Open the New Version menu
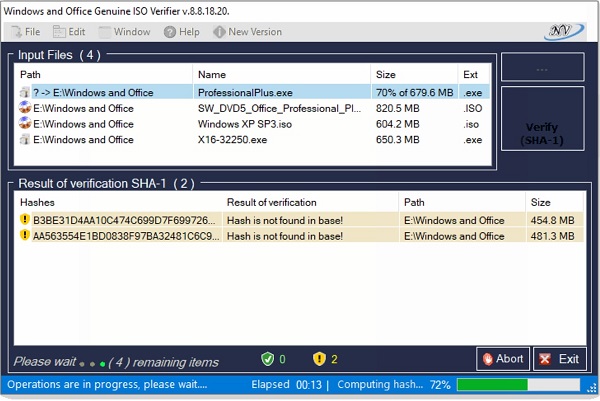The height and width of the screenshot is (401, 600). (x=248, y=32)
